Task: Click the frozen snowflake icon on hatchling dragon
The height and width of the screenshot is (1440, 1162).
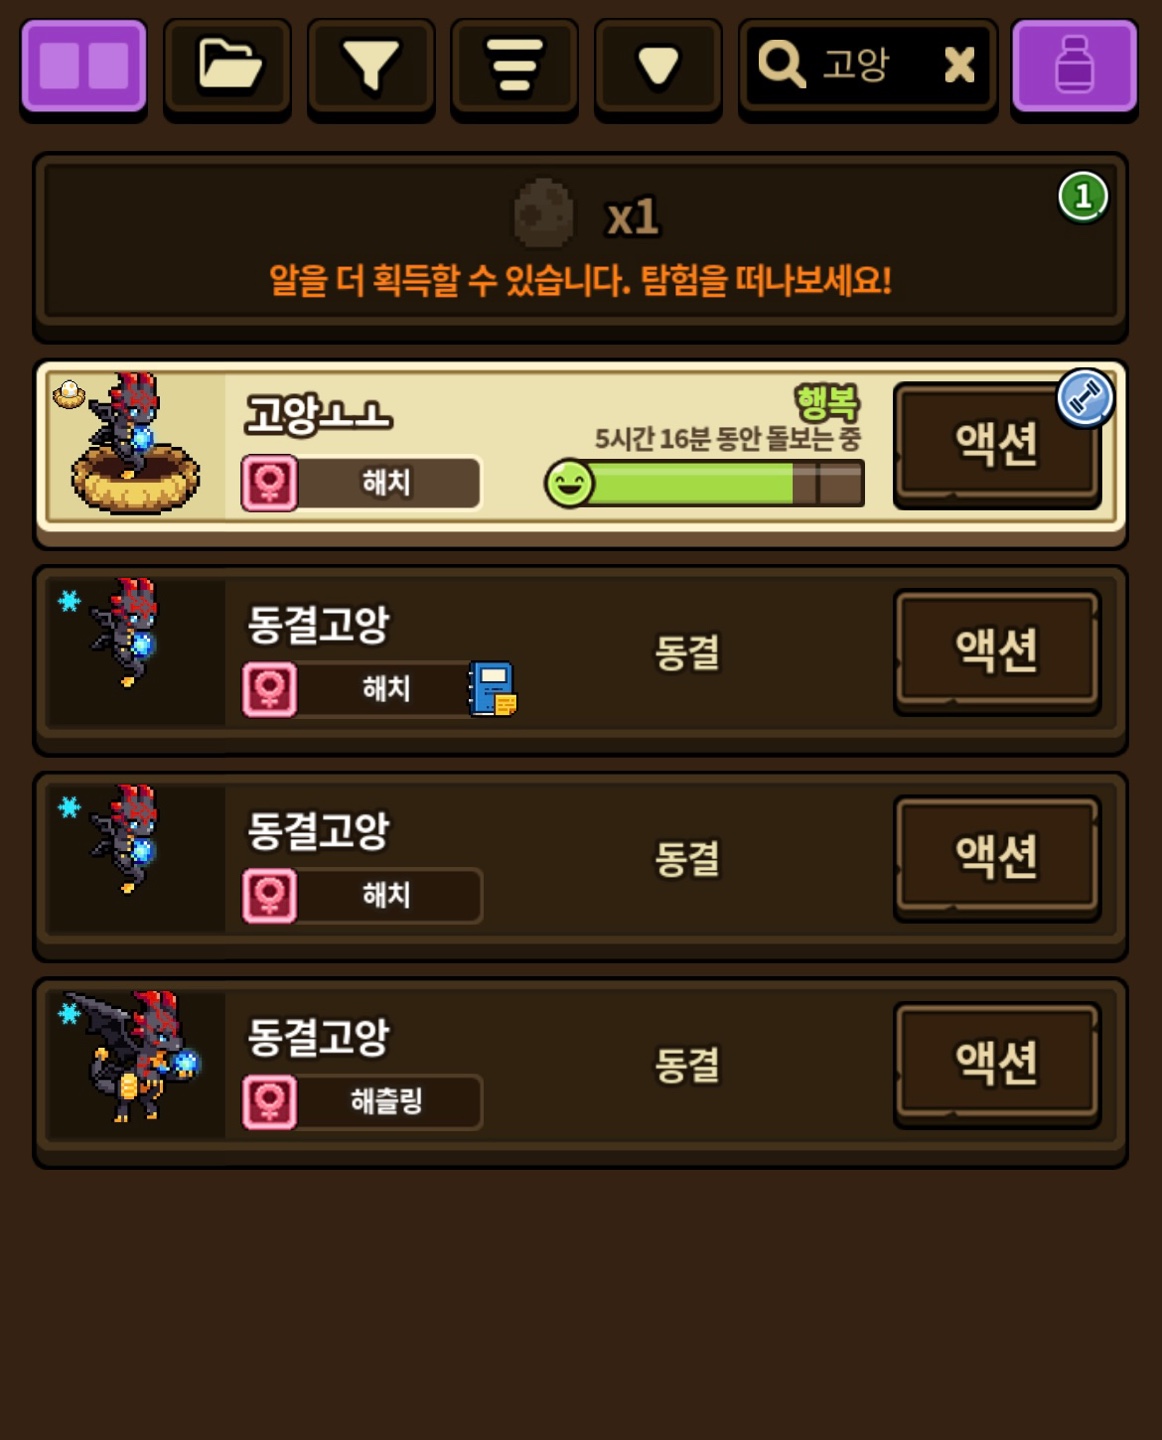Action: (x=69, y=1013)
